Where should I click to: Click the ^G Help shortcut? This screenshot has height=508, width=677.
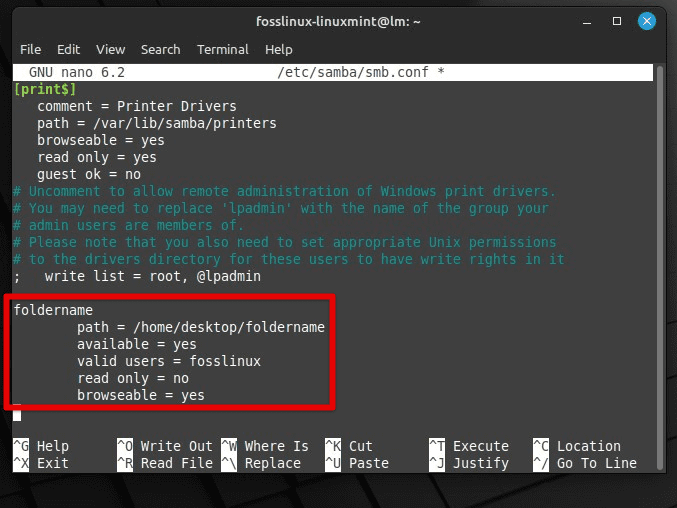[41, 446]
